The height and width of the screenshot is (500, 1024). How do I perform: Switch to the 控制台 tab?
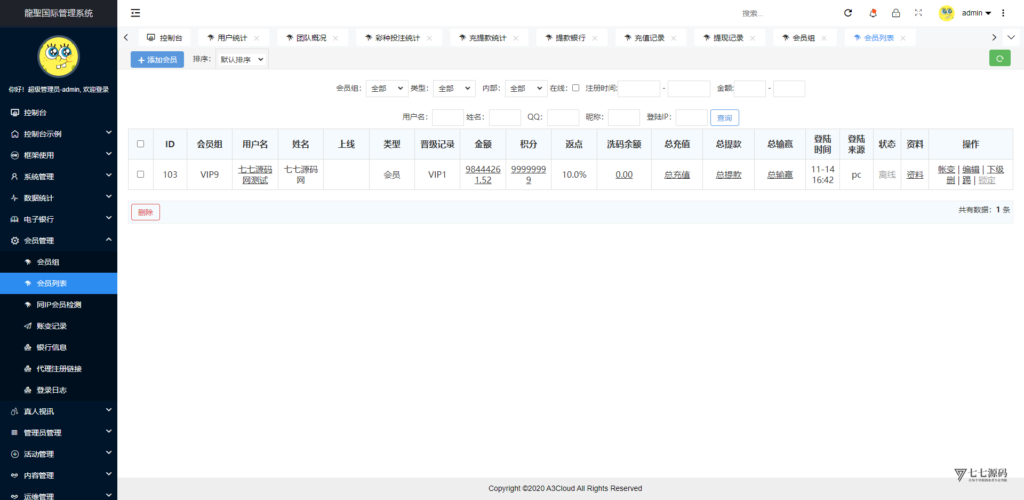click(165, 38)
